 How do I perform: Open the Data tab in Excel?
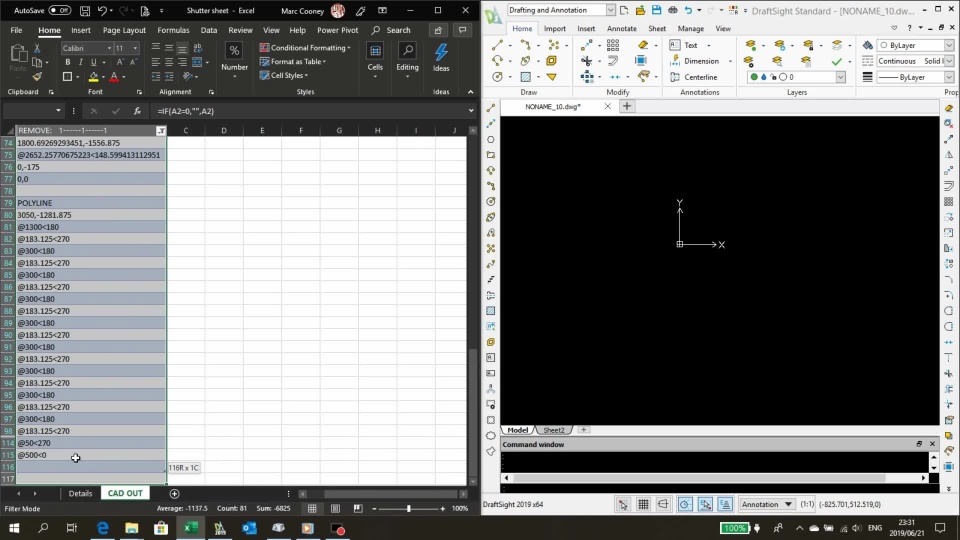(209, 30)
